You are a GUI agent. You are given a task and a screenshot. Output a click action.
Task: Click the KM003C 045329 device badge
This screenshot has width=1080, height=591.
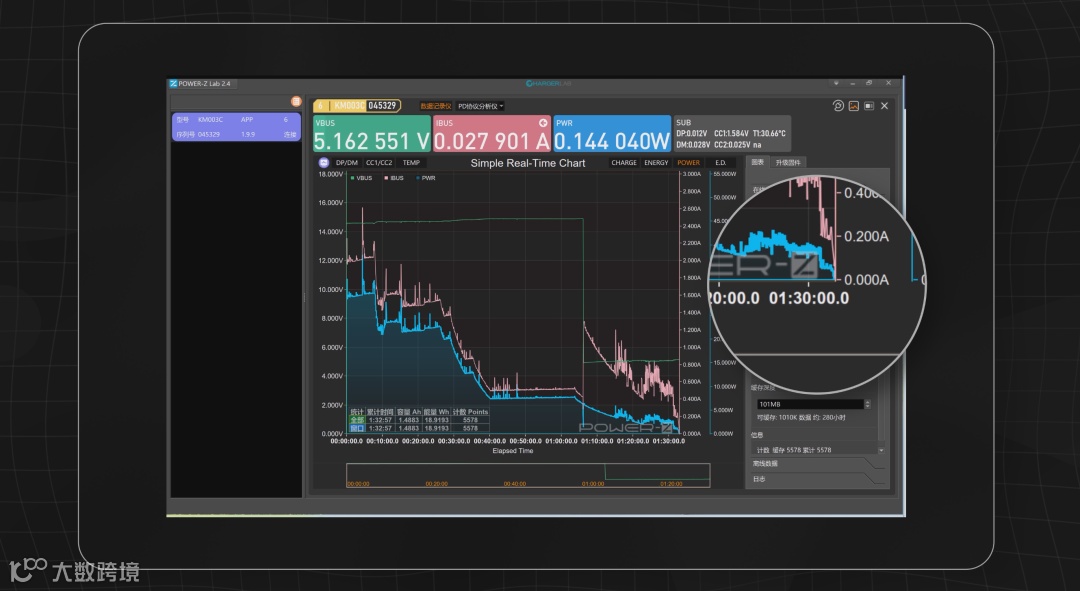tap(357, 105)
